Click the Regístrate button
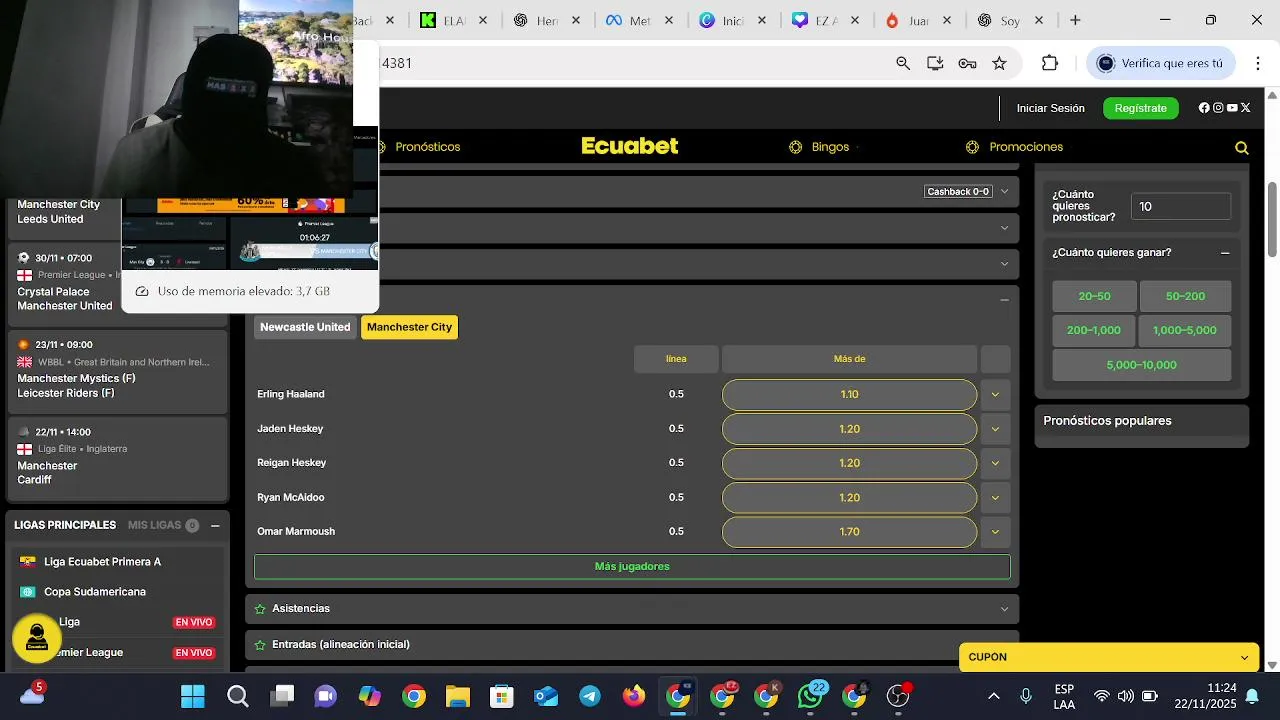 point(1140,108)
